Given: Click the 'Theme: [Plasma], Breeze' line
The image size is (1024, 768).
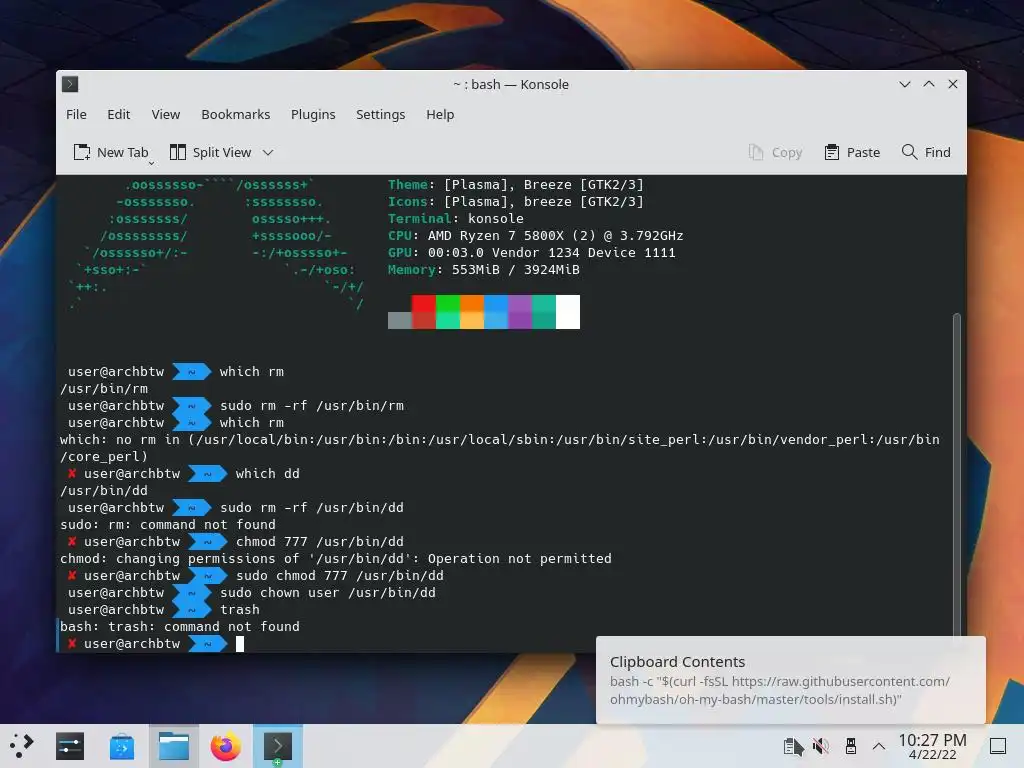Looking at the screenshot, I should click(515, 185).
